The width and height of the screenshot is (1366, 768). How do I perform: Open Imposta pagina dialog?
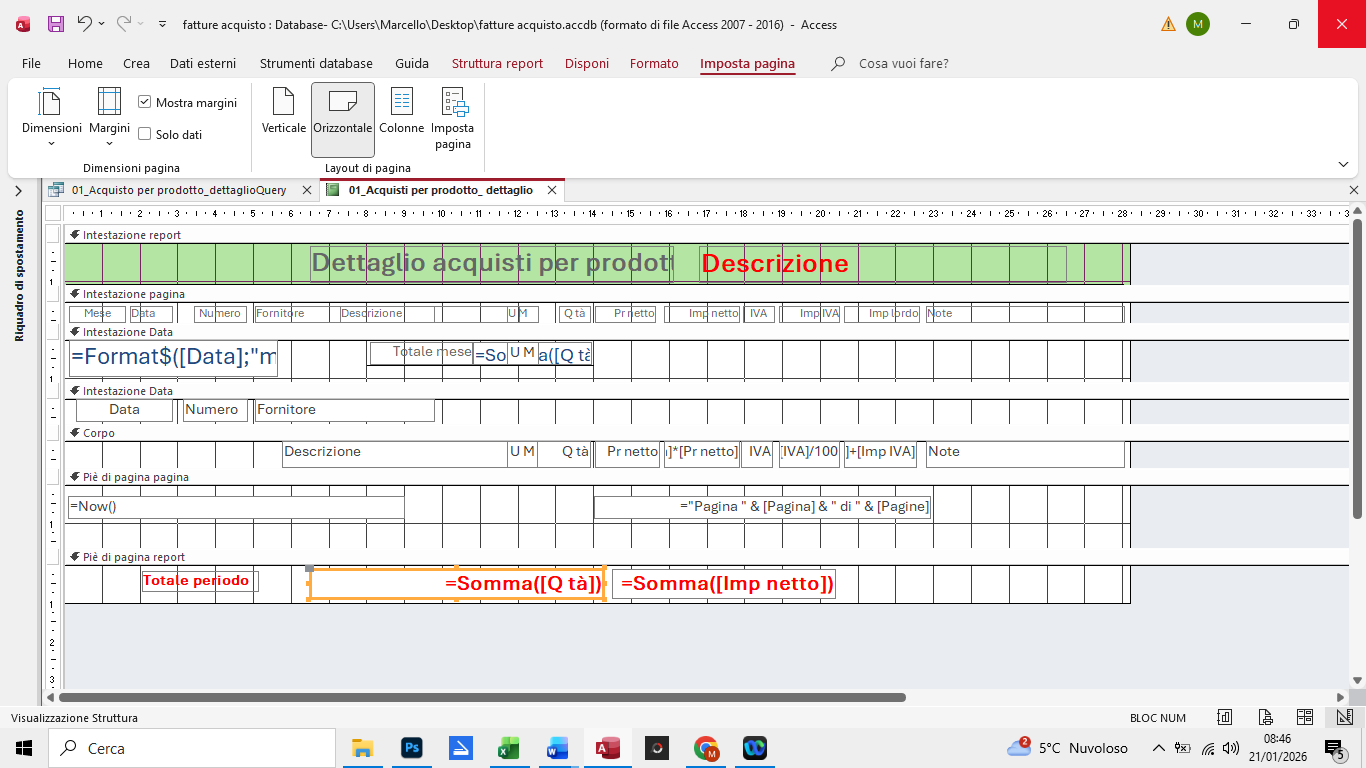coord(453,117)
